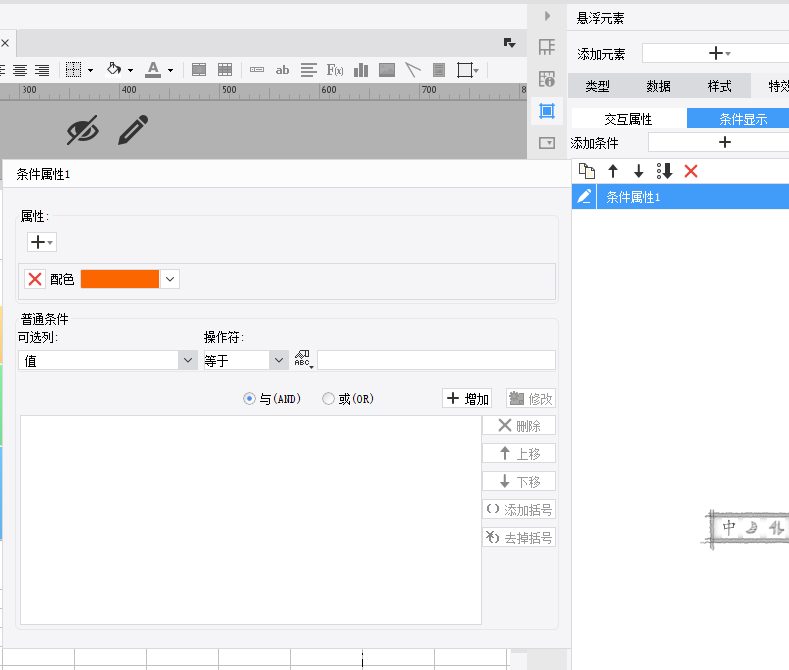Click the sort conditions icon
789x670 pixels.
click(x=664, y=171)
